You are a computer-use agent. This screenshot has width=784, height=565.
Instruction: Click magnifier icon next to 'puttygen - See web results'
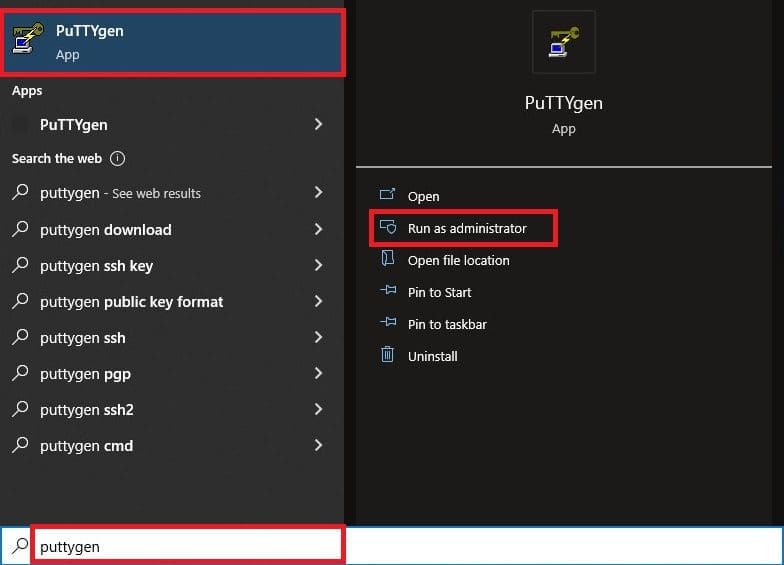(20, 192)
